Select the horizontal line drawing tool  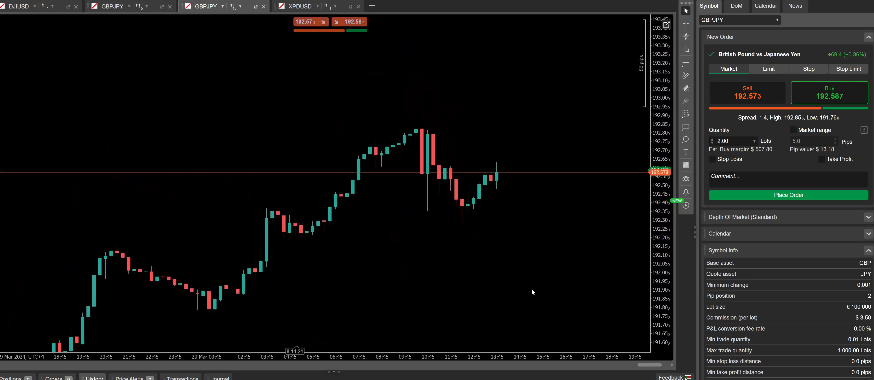click(x=686, y=63)
